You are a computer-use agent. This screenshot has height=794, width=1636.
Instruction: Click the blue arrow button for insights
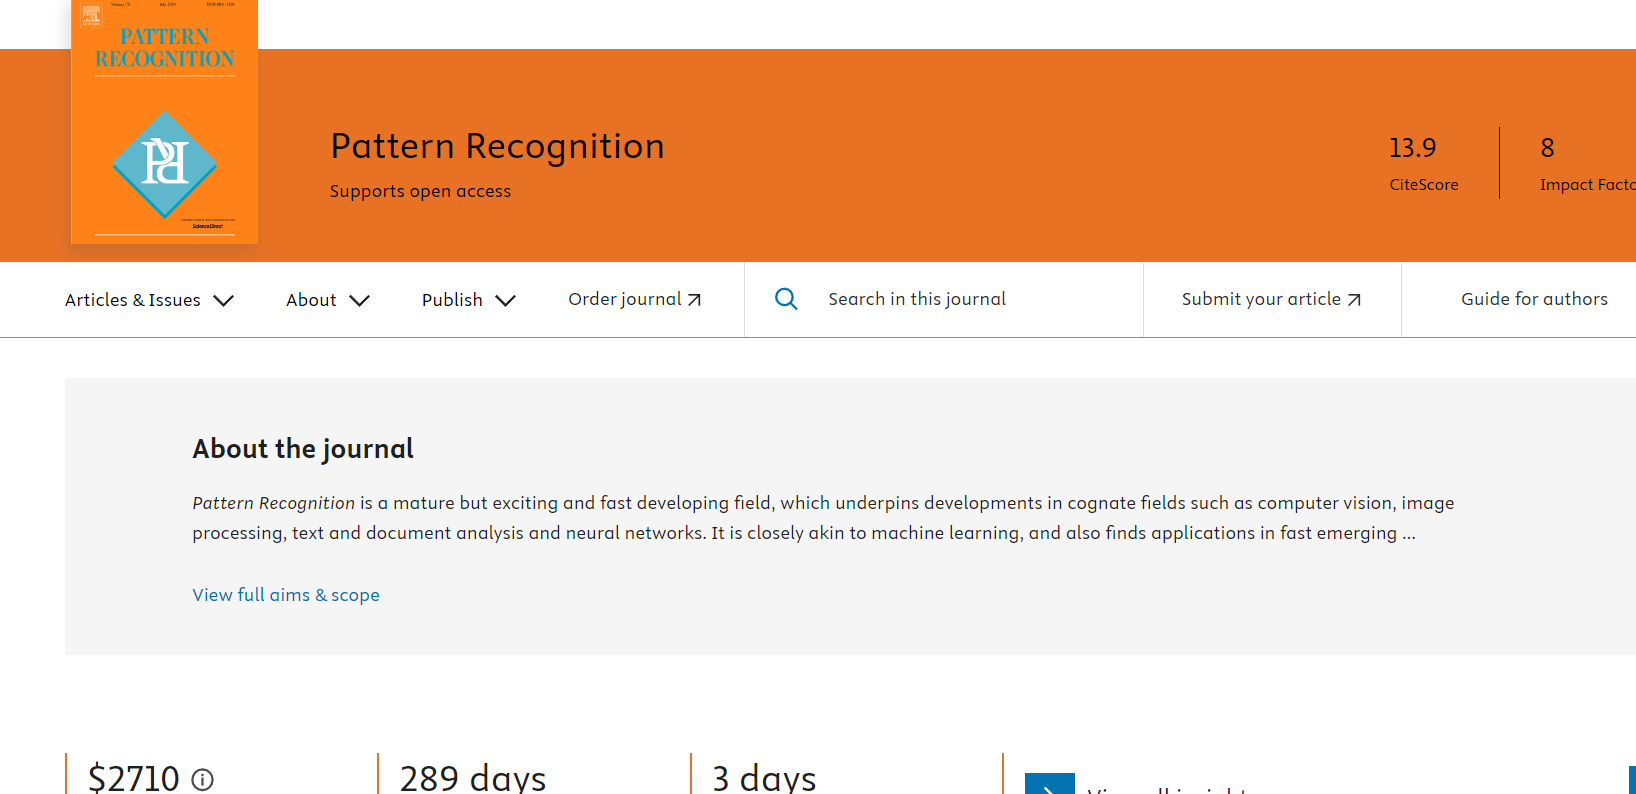(x=1050, y=784)
